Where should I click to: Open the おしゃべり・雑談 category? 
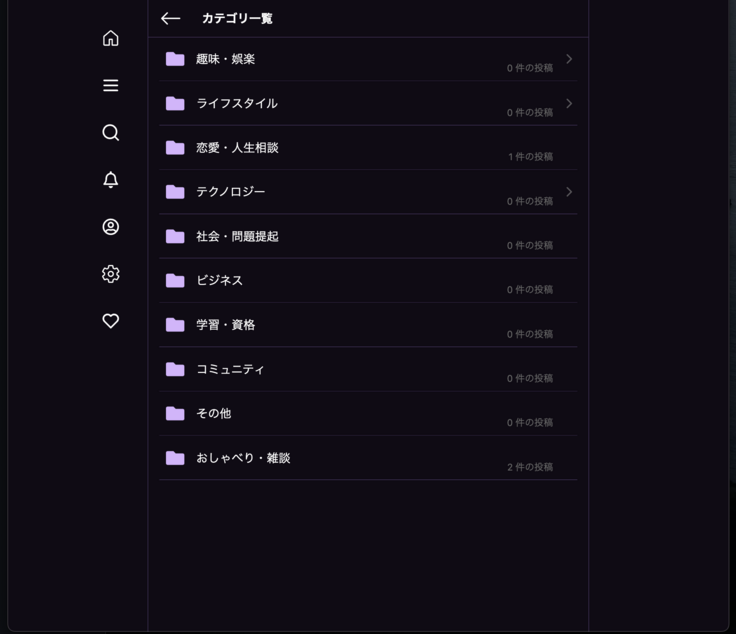243,458
